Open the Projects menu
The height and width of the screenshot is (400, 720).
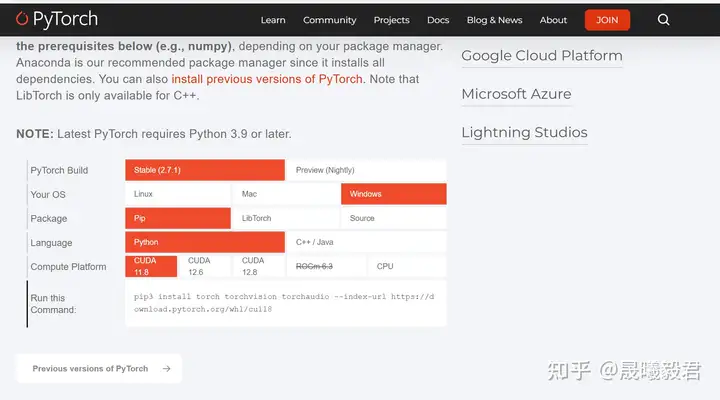pos(391,20)
